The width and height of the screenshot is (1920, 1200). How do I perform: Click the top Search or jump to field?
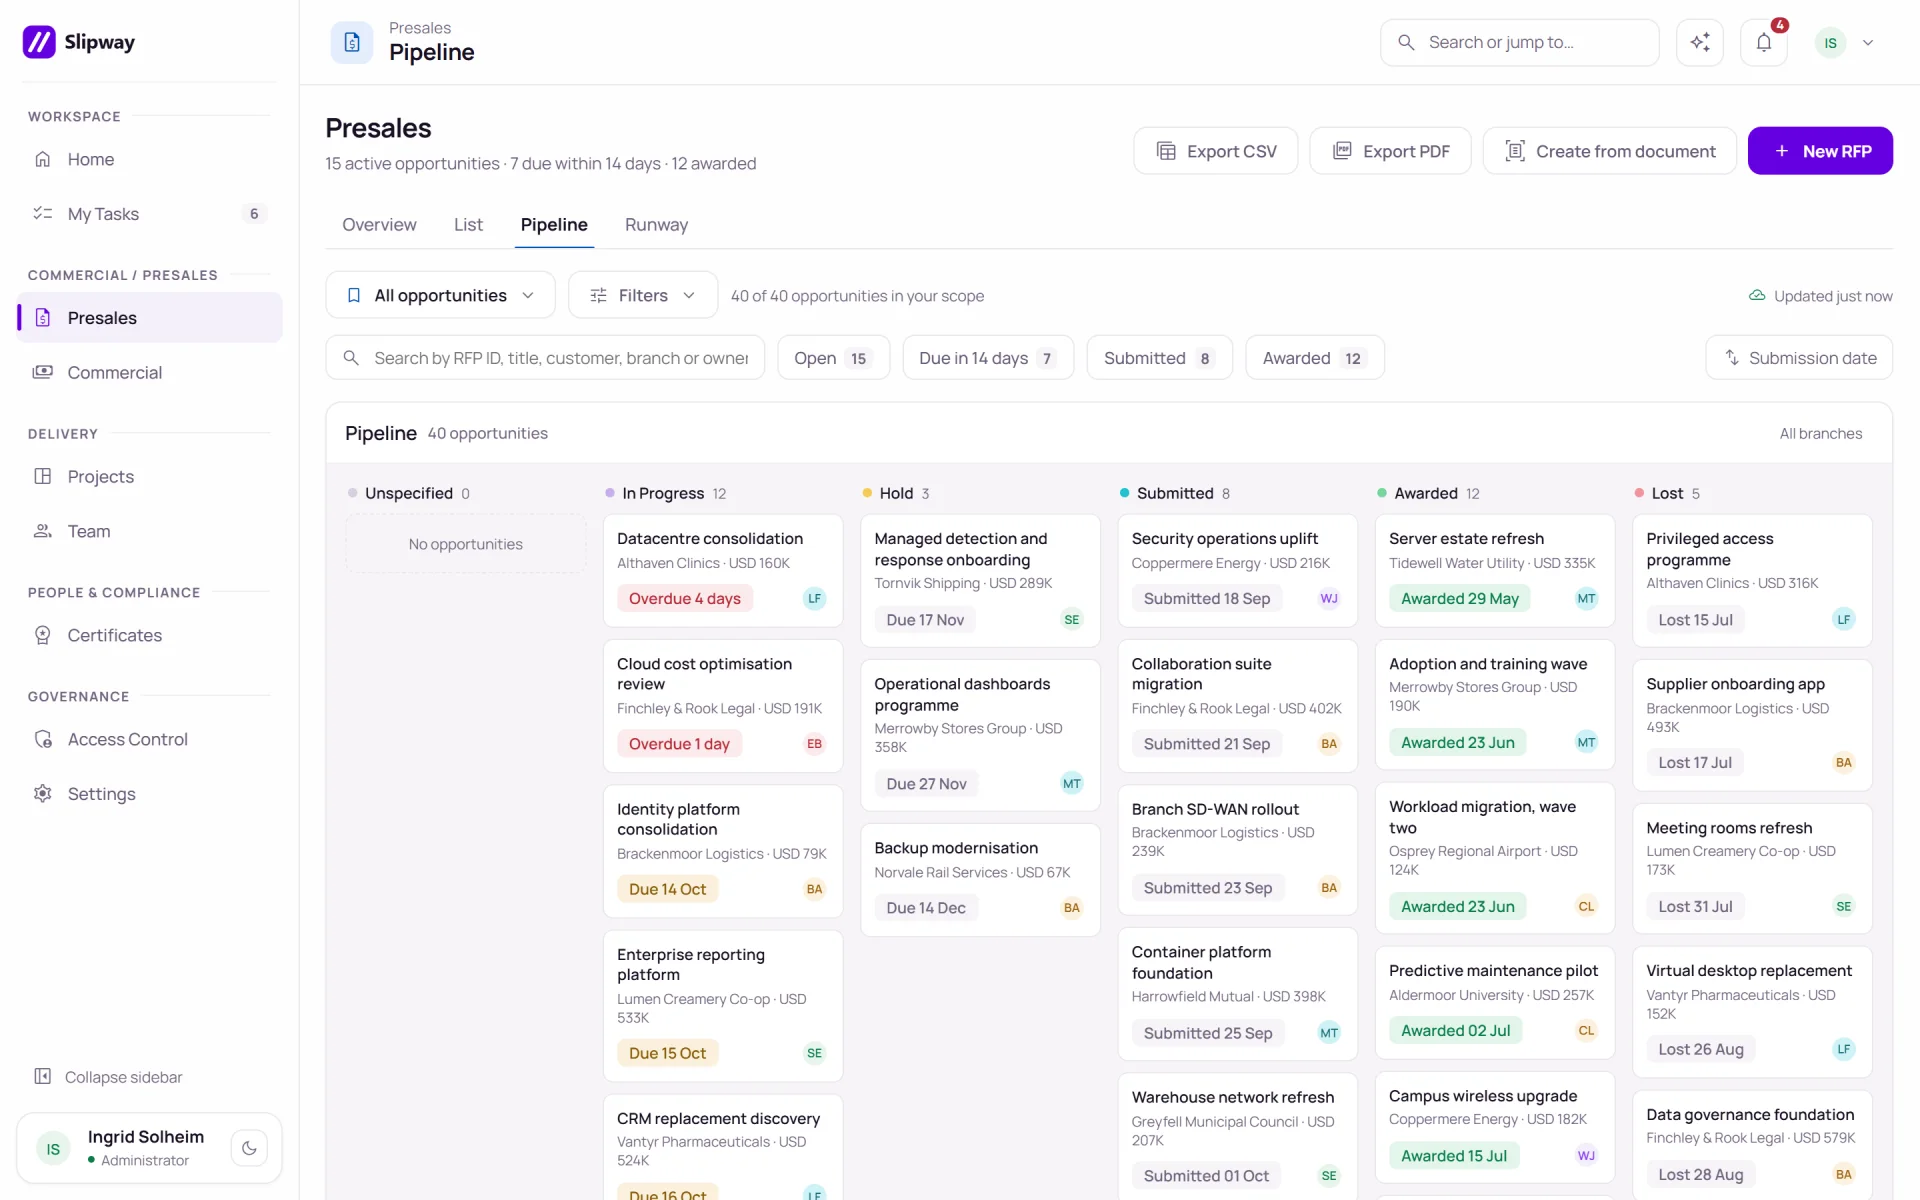[x=1519, y=42]
